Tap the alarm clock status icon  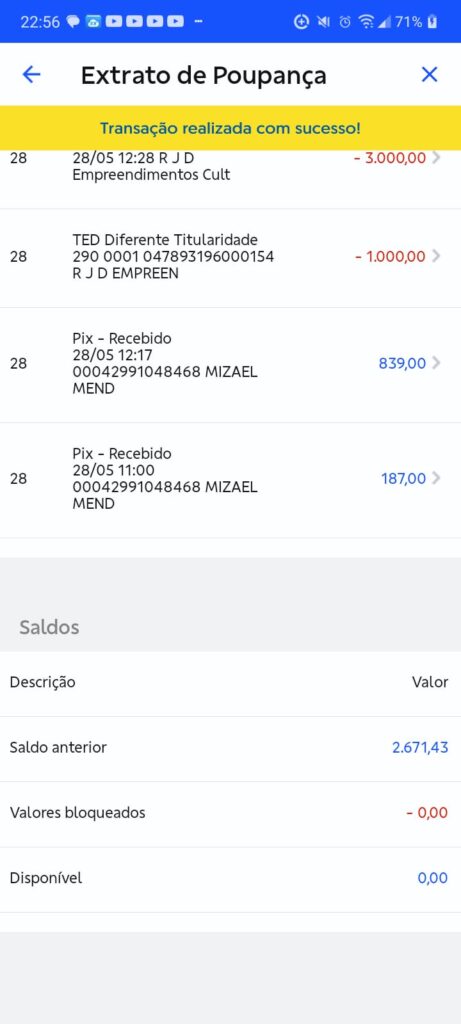point(344,22)
